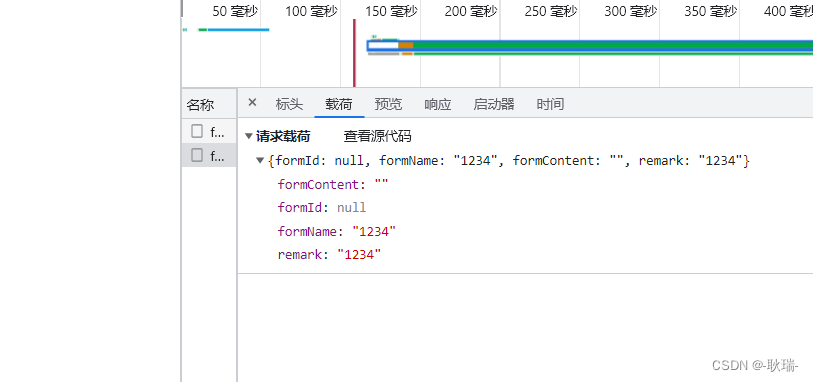
Task: Switch to the 标头 tab
Action: coord(289,104)
